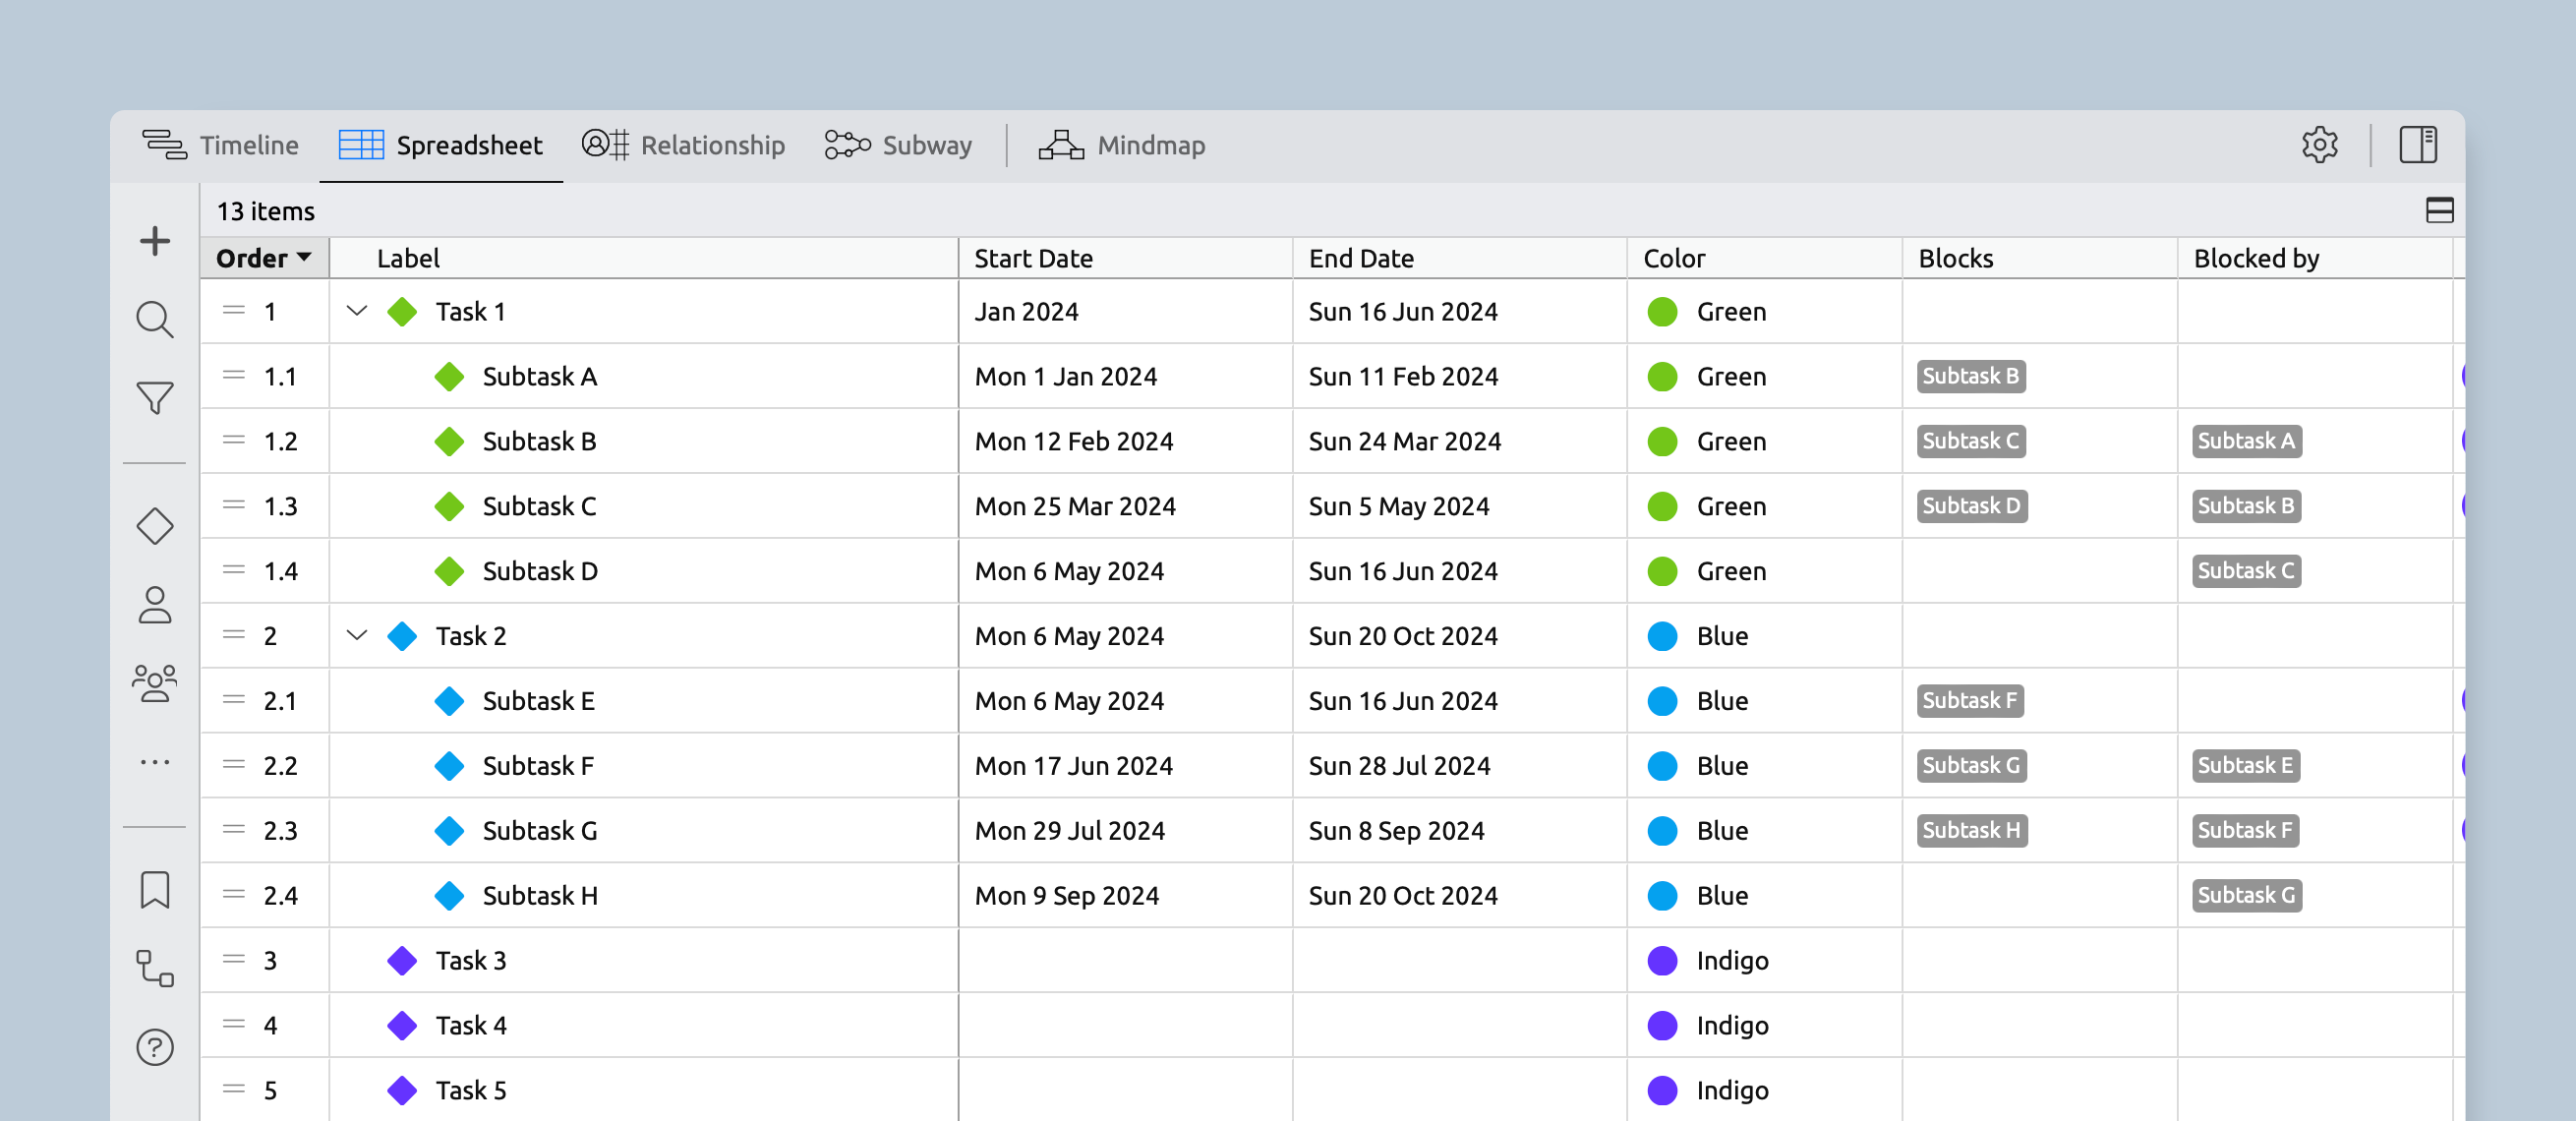This screenshot has width=2576, height=1121.
Task: Click the End Date column header
Action: coord(1459,258)
